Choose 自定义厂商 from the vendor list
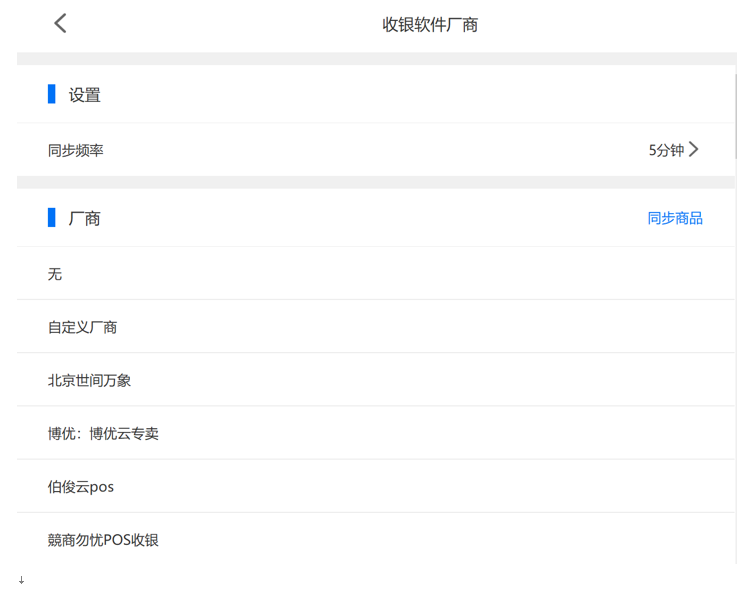 (376, 326)
